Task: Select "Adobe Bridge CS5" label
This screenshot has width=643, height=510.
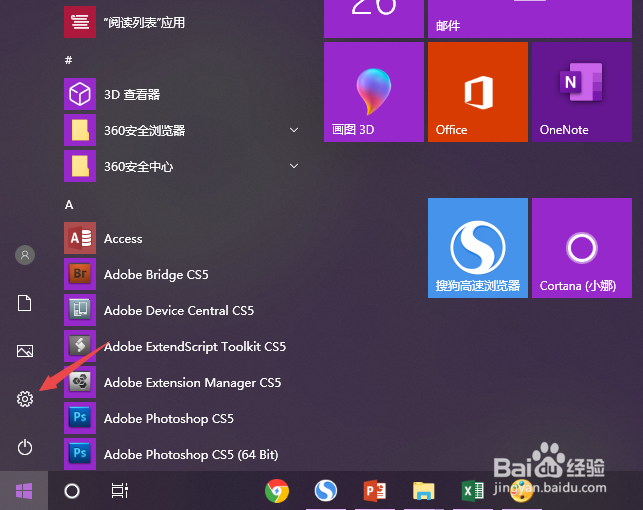Action: point(156,274)
